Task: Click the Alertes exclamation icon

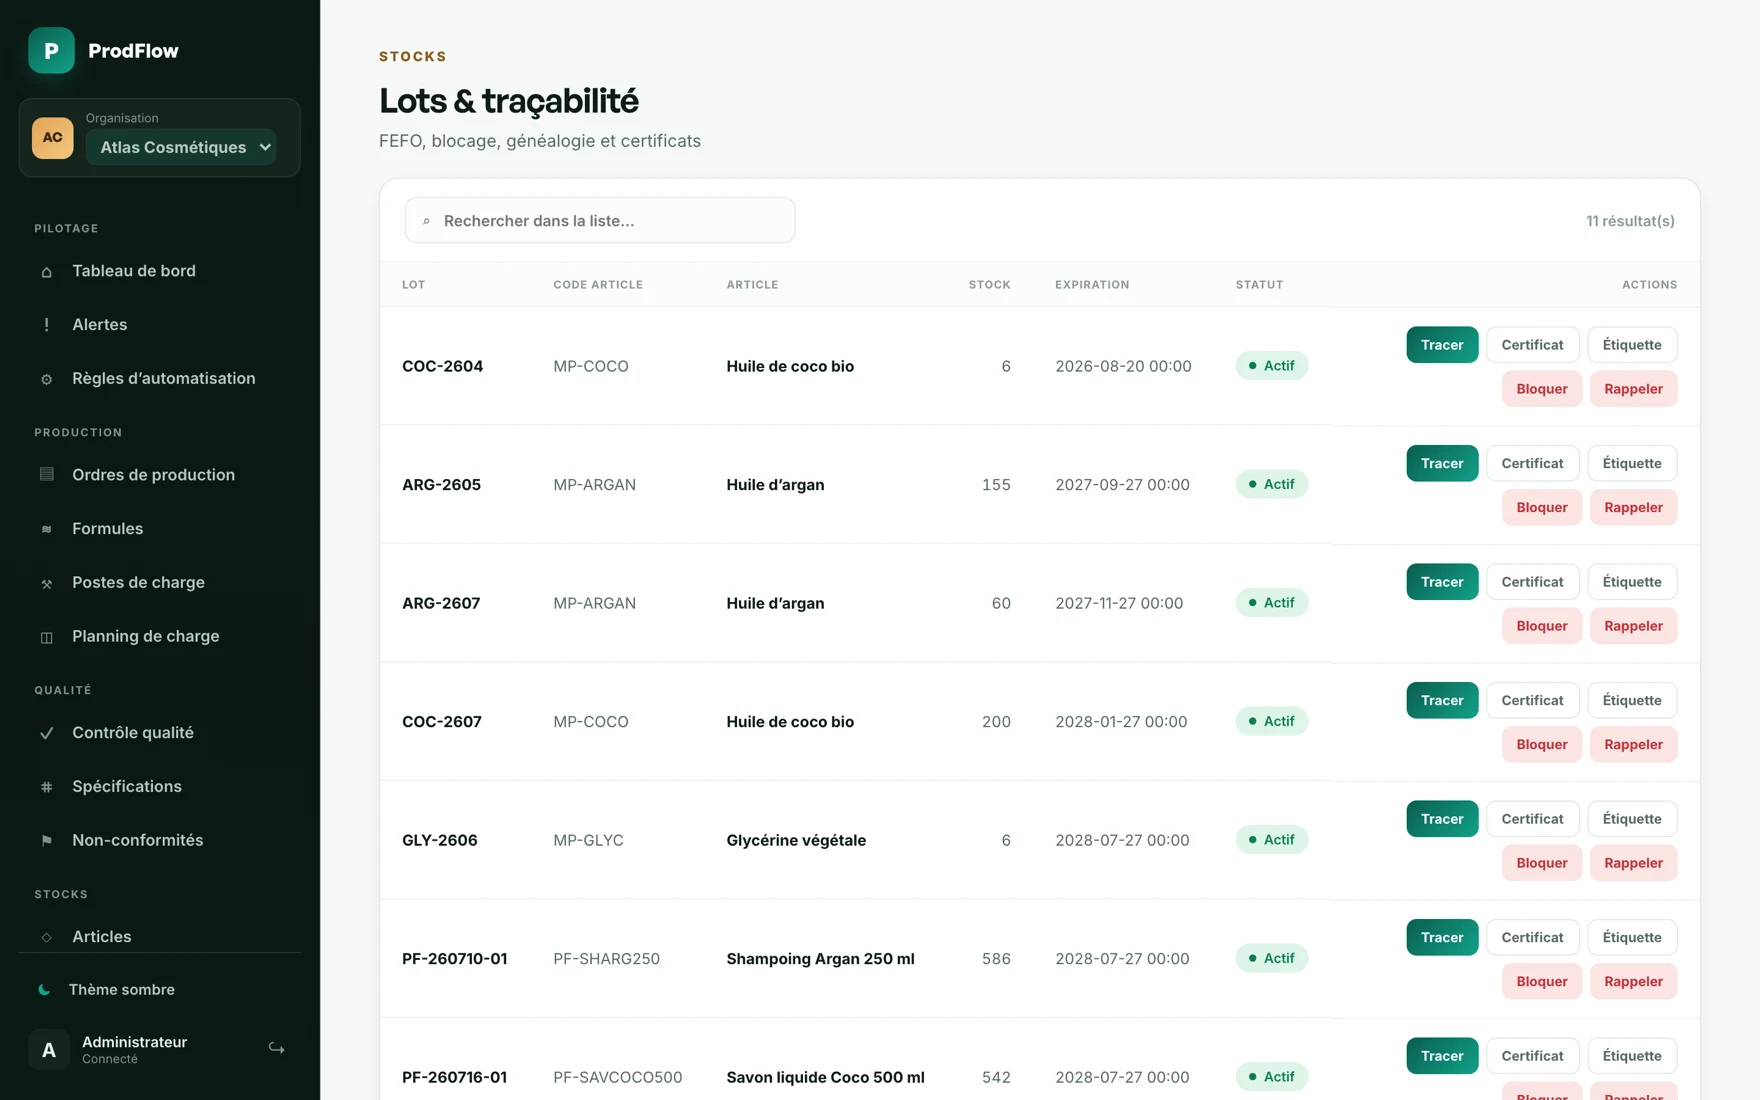Action: coord(46,325)
